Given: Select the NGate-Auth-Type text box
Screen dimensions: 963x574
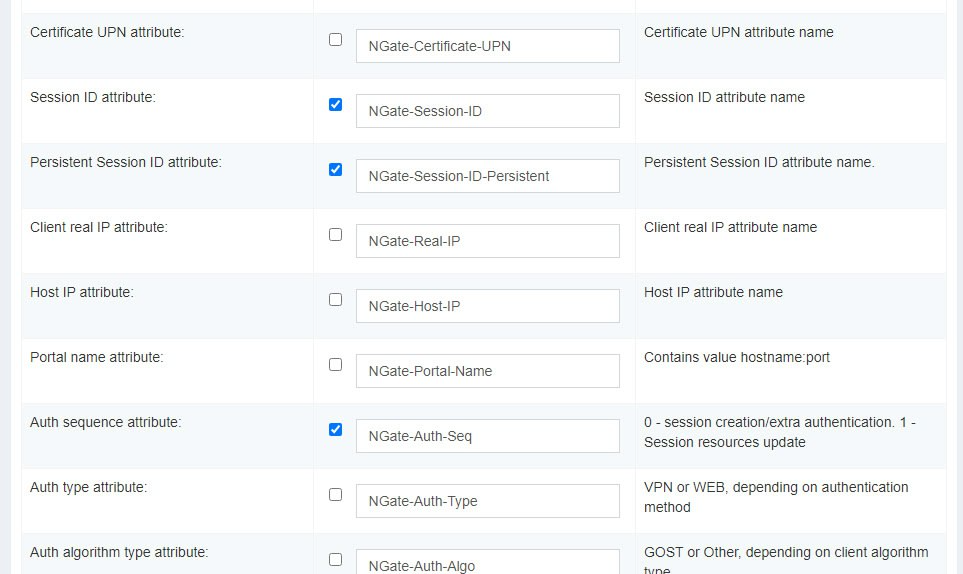Looking at the screenshot, I should click(x=487, y=501).
